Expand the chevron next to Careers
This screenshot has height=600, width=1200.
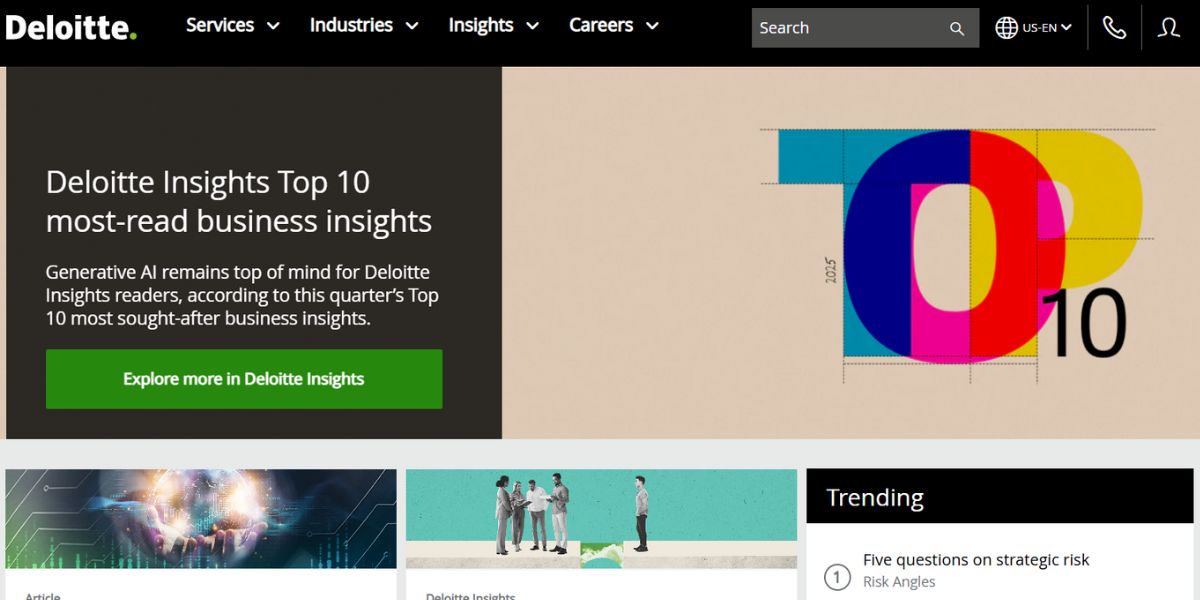(652, 27)
